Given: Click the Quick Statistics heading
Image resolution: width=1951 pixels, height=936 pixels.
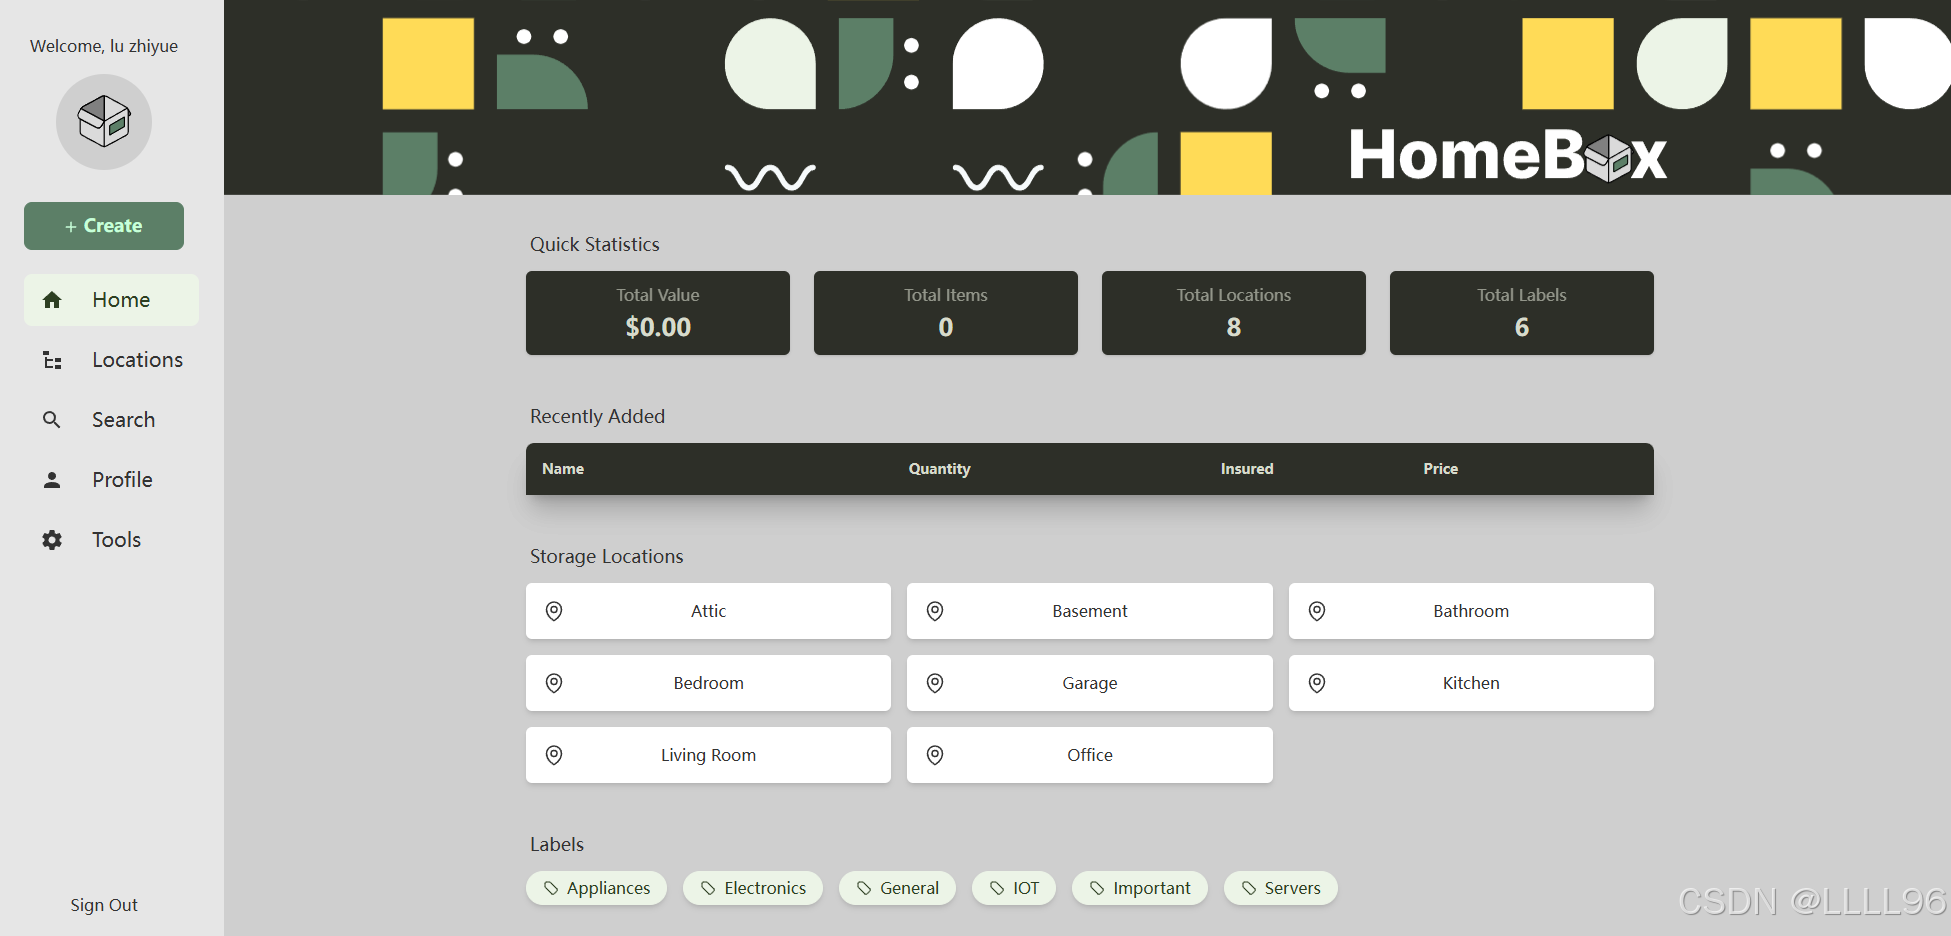Looking at the screenshot, I should [595, 245].
